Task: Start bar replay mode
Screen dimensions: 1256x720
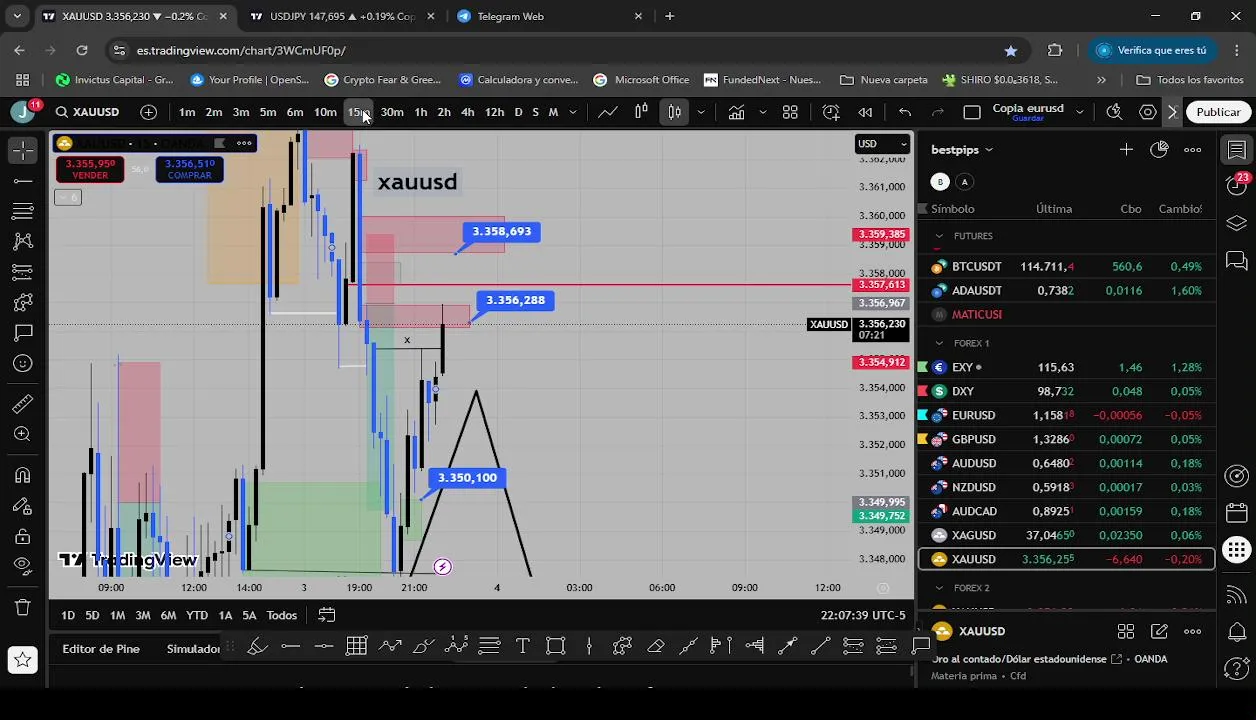Action: click(x=865, y=112)
